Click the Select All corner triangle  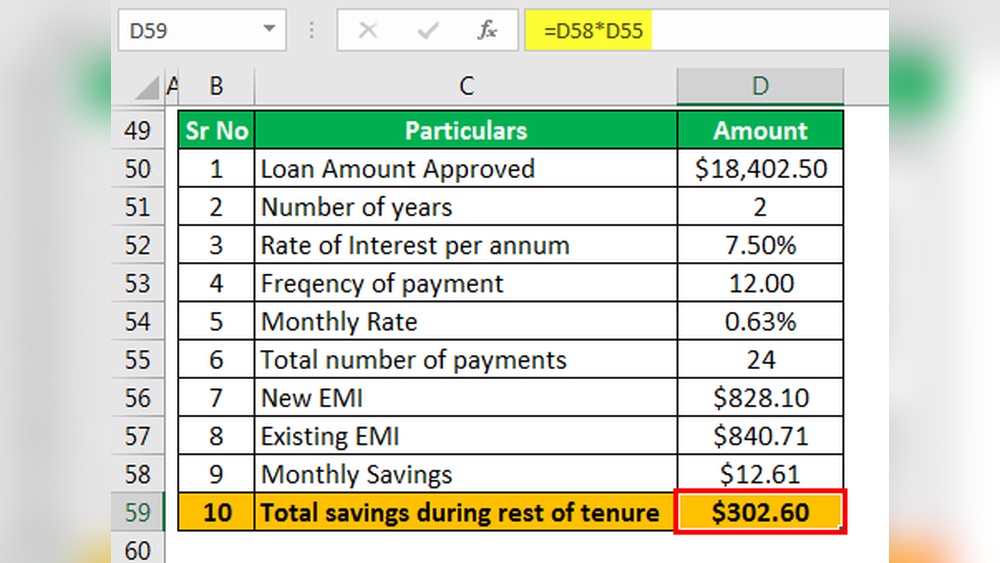click(x=147, y=87)
